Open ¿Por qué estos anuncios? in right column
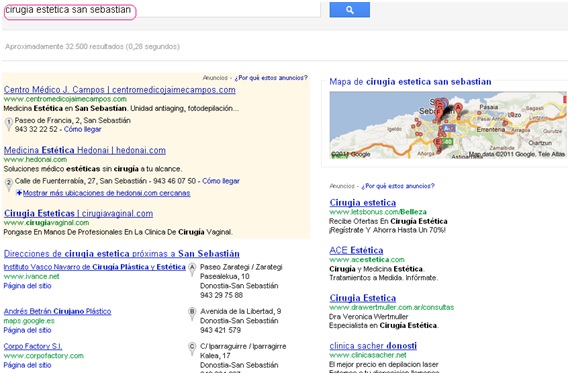 (398, 186)
